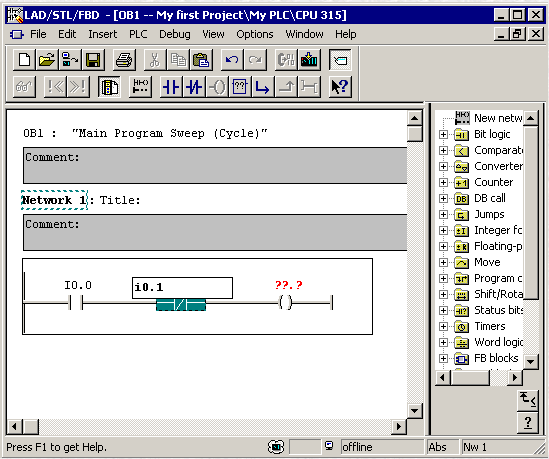Viewport: 549px width, 459px height.
Task: Open the PLC menu
Action: coord(138,34)
